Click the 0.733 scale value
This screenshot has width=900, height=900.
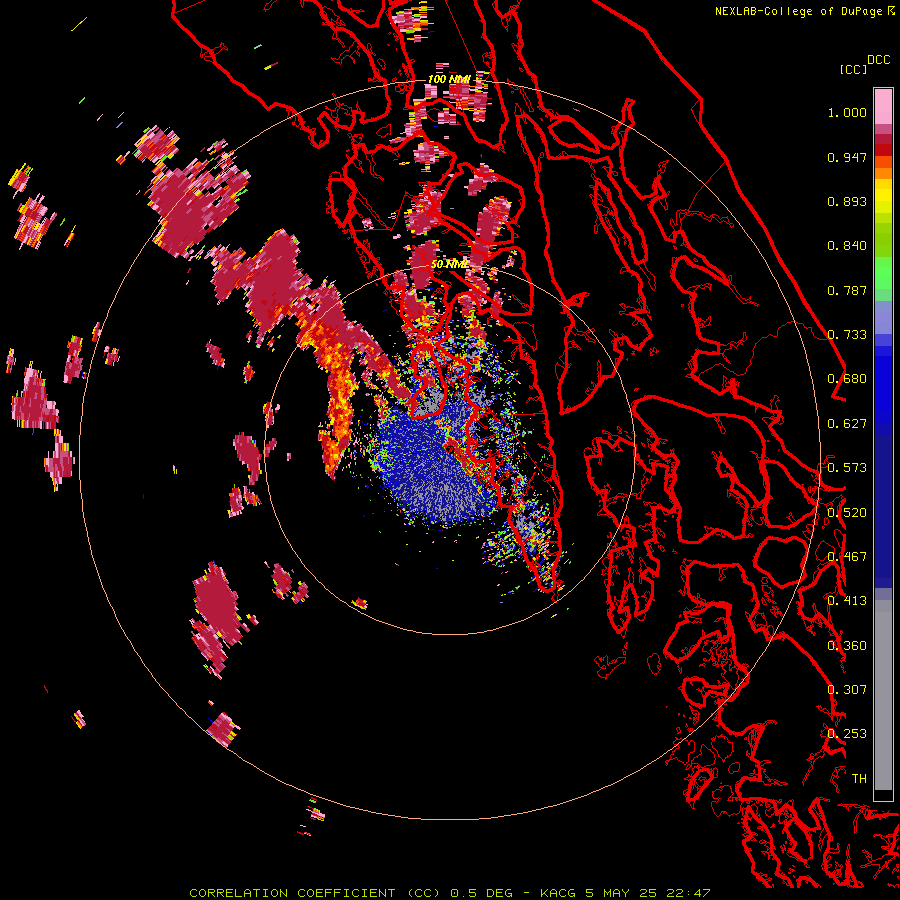tap(847, 335)
